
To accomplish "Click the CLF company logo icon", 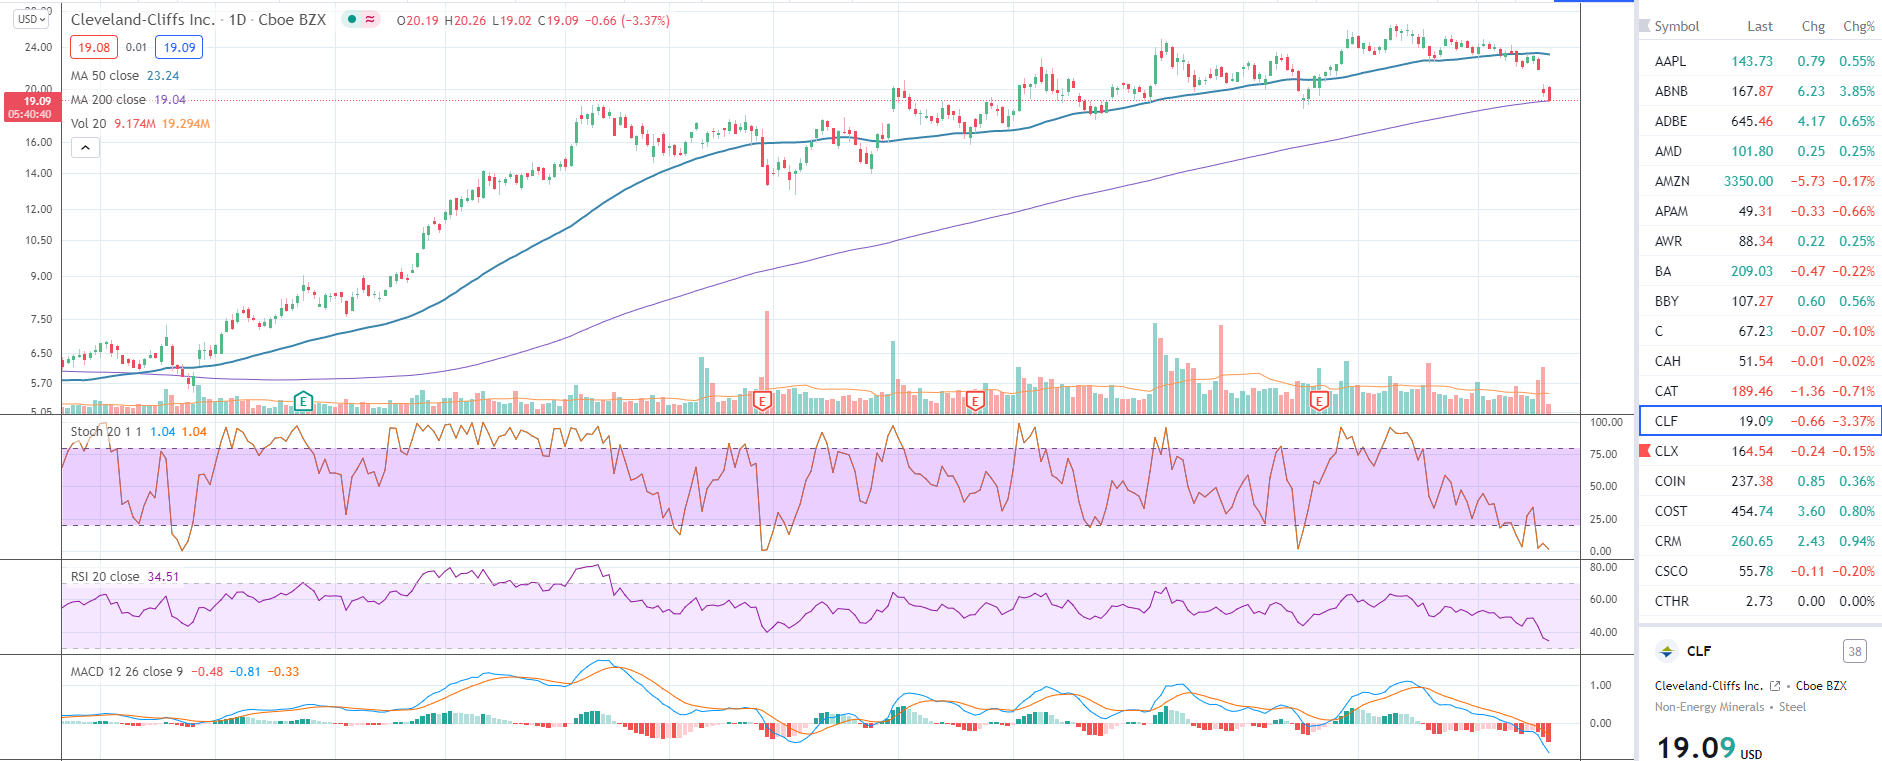I will tap(1666, 651).
